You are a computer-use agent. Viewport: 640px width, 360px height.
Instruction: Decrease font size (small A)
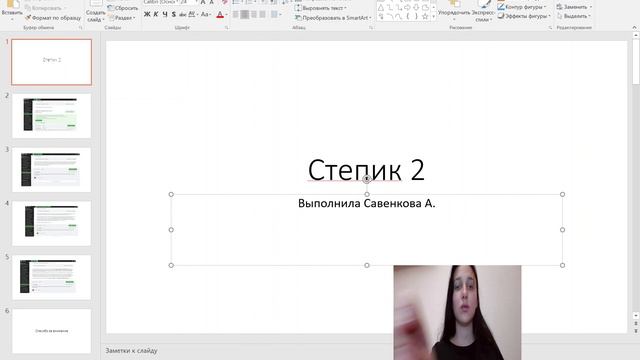(211, 2)
